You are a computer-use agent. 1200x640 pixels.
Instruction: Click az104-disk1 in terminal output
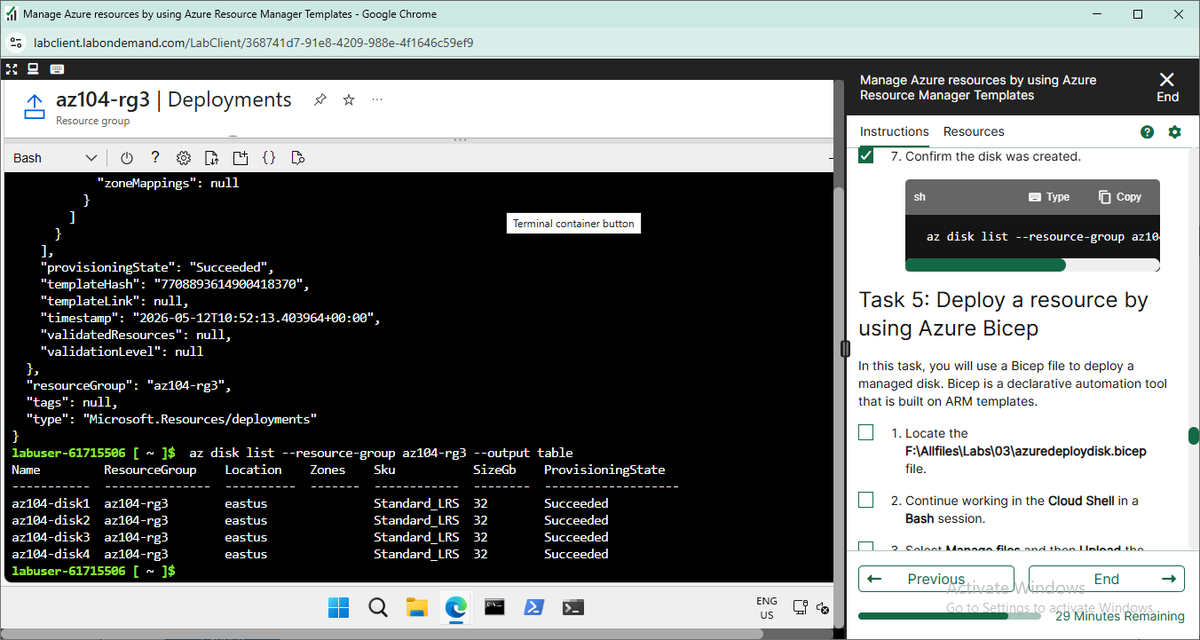click(x=51, y=503)
